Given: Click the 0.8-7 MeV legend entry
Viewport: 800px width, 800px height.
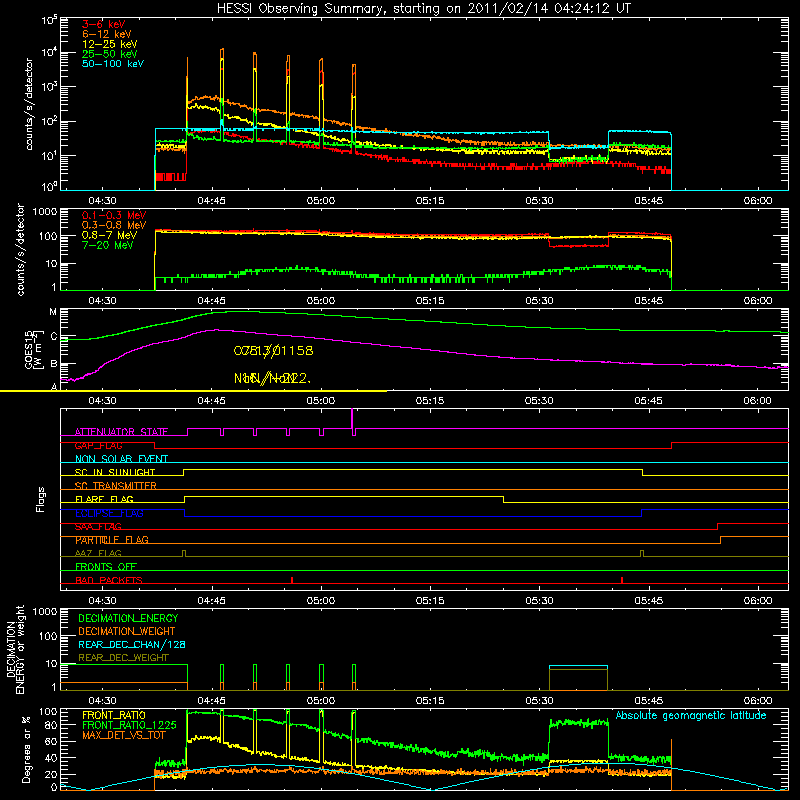Looking at the screenshot, I should pos(109,235).
